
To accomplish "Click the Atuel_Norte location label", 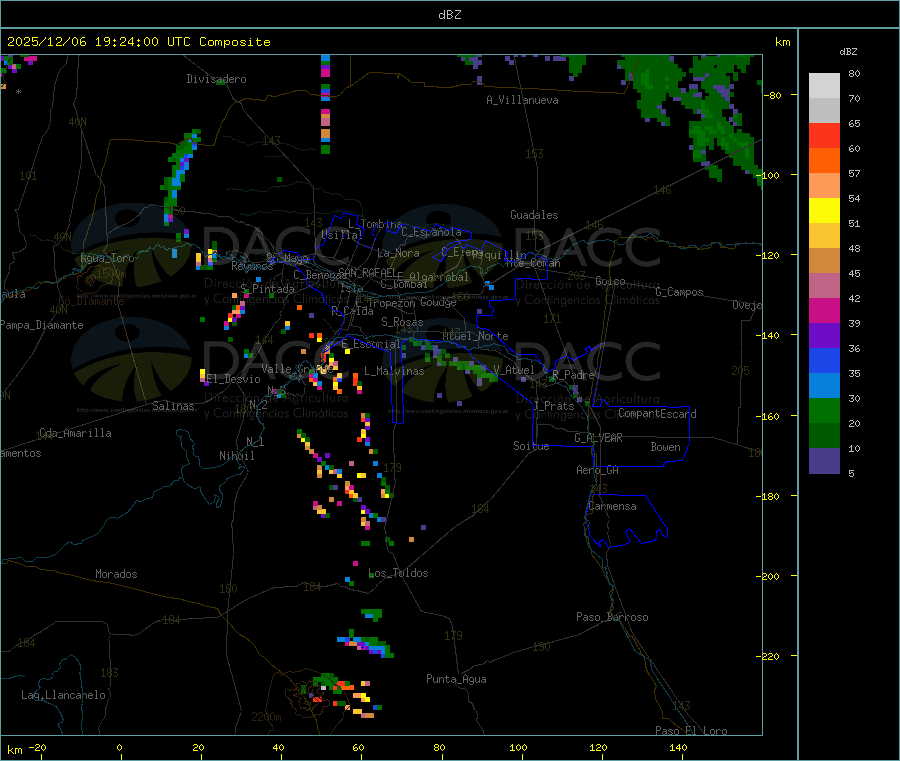I will [x=475, y=336].
